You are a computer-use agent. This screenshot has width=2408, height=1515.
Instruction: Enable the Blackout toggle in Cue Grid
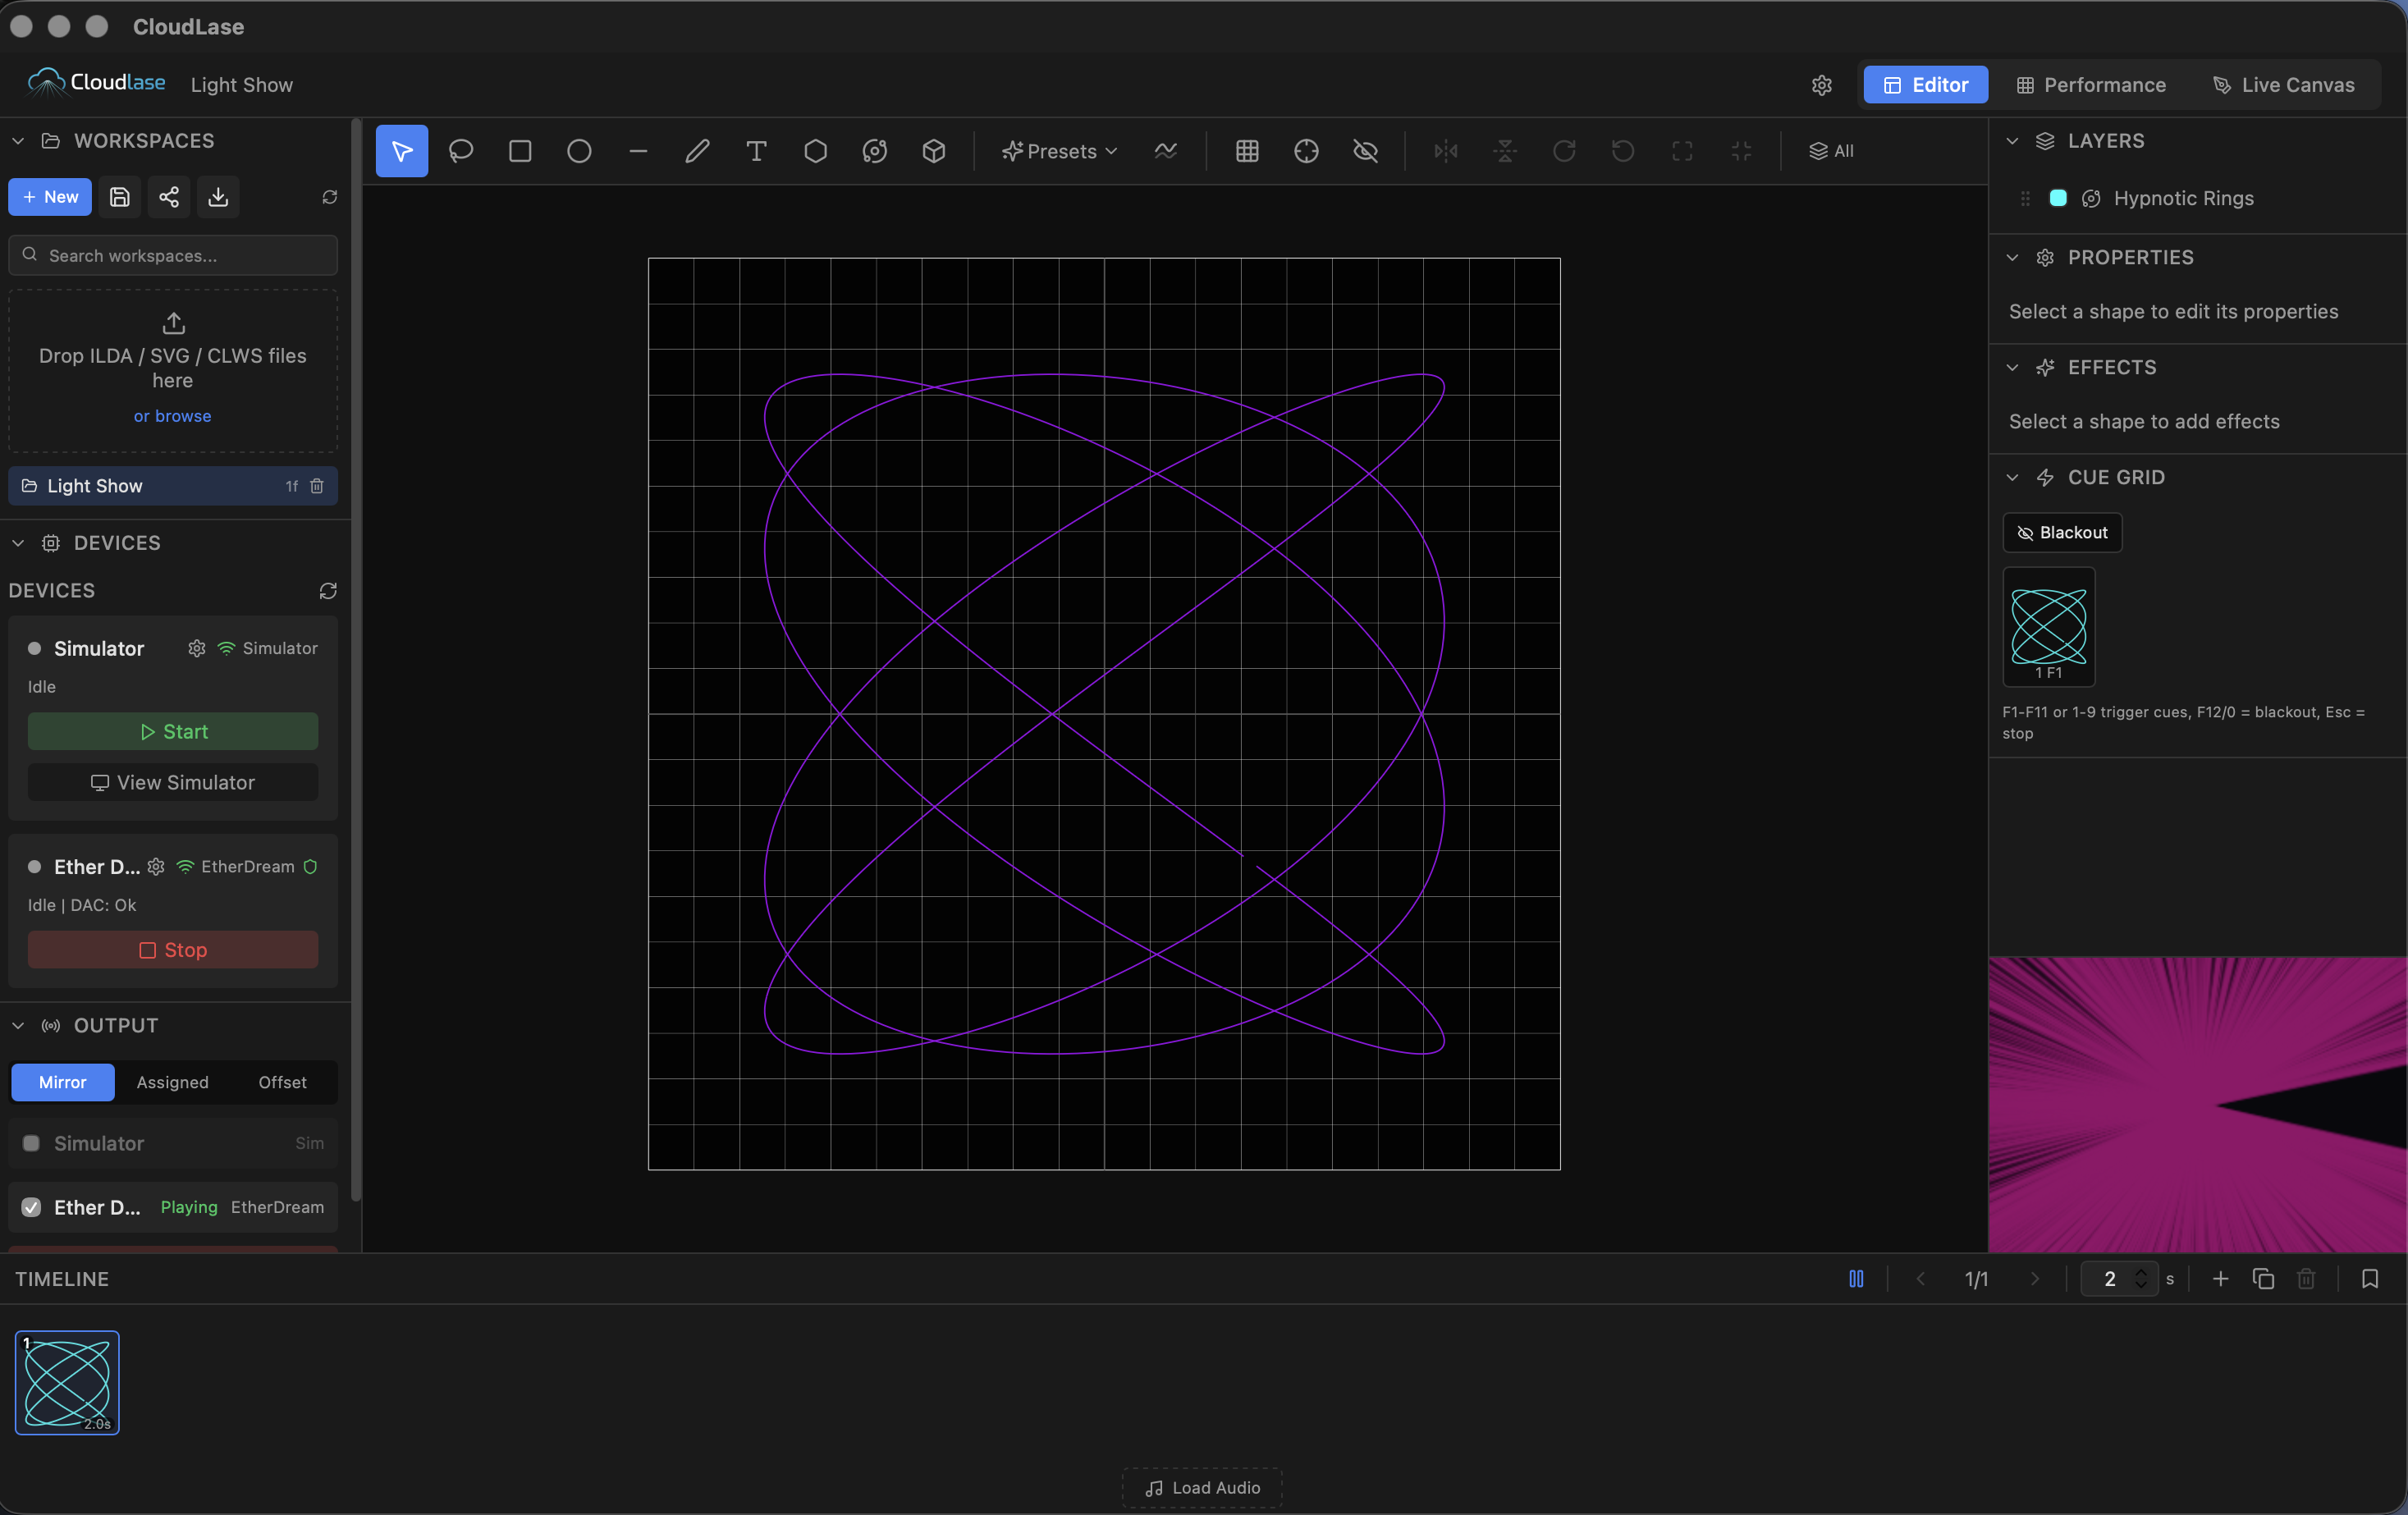tap(2061, 533)
